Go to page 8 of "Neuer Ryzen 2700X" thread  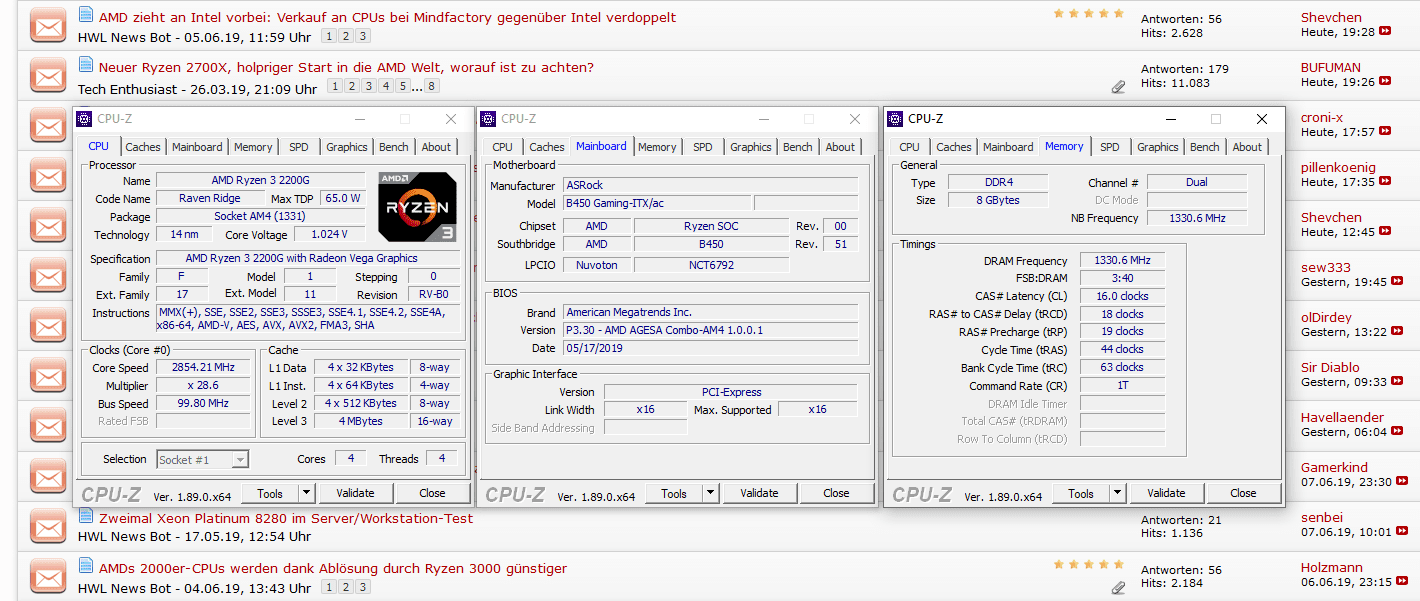[431, 87]
